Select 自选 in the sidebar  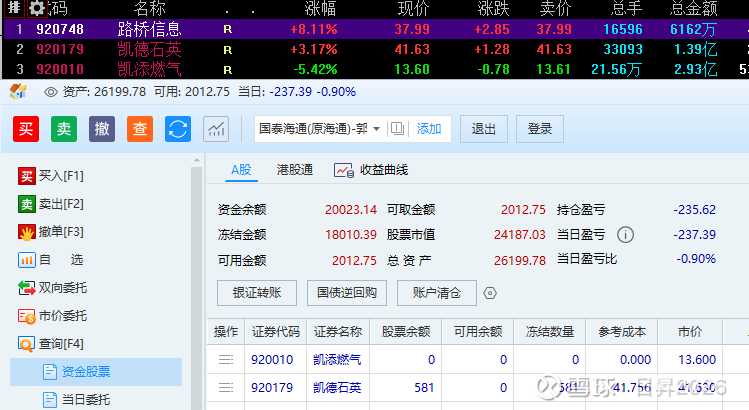[51, 260]
